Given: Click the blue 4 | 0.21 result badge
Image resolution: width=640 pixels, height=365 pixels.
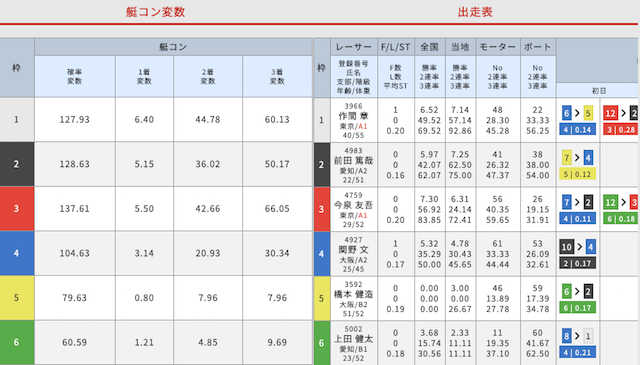Looking at the screenshot, I should [x=577, y=352].
